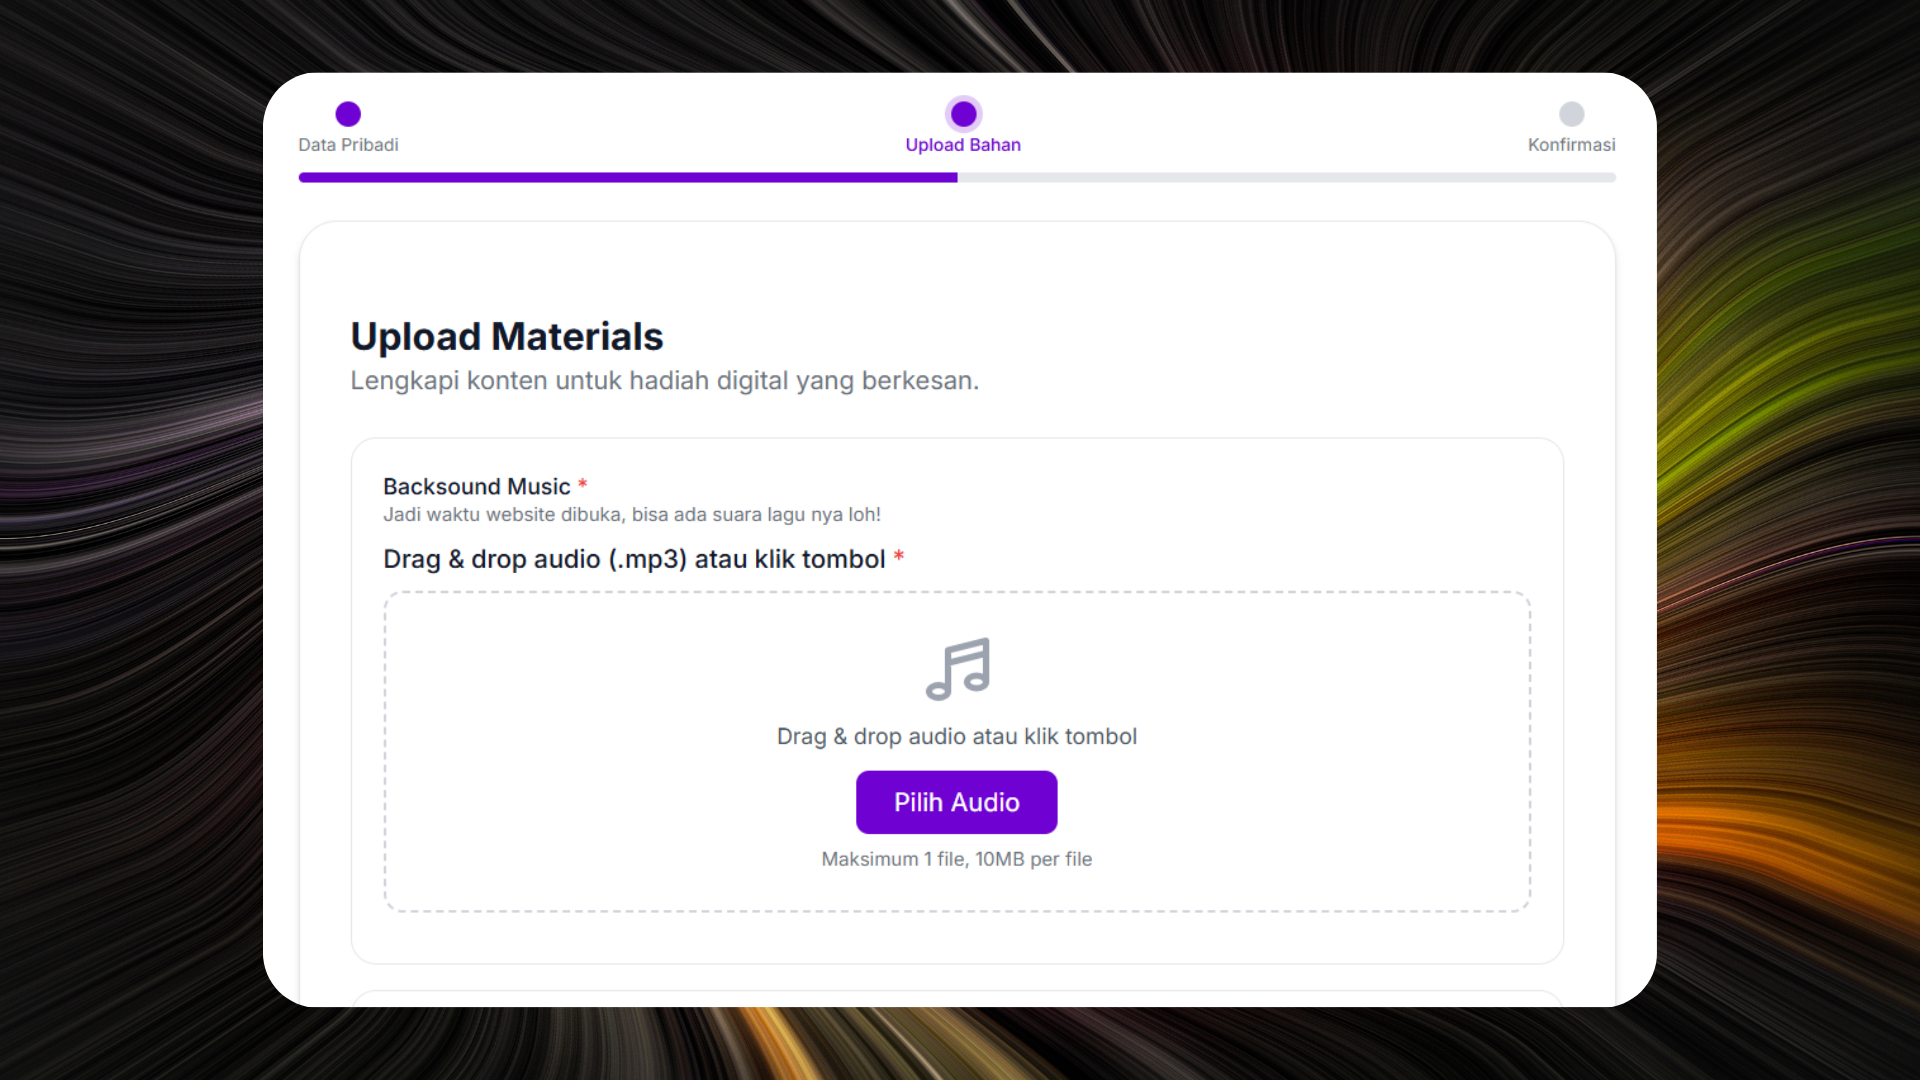Click the Data Pribadi step circle
Screen dimensions: 1920x1080
pos(348,114)
